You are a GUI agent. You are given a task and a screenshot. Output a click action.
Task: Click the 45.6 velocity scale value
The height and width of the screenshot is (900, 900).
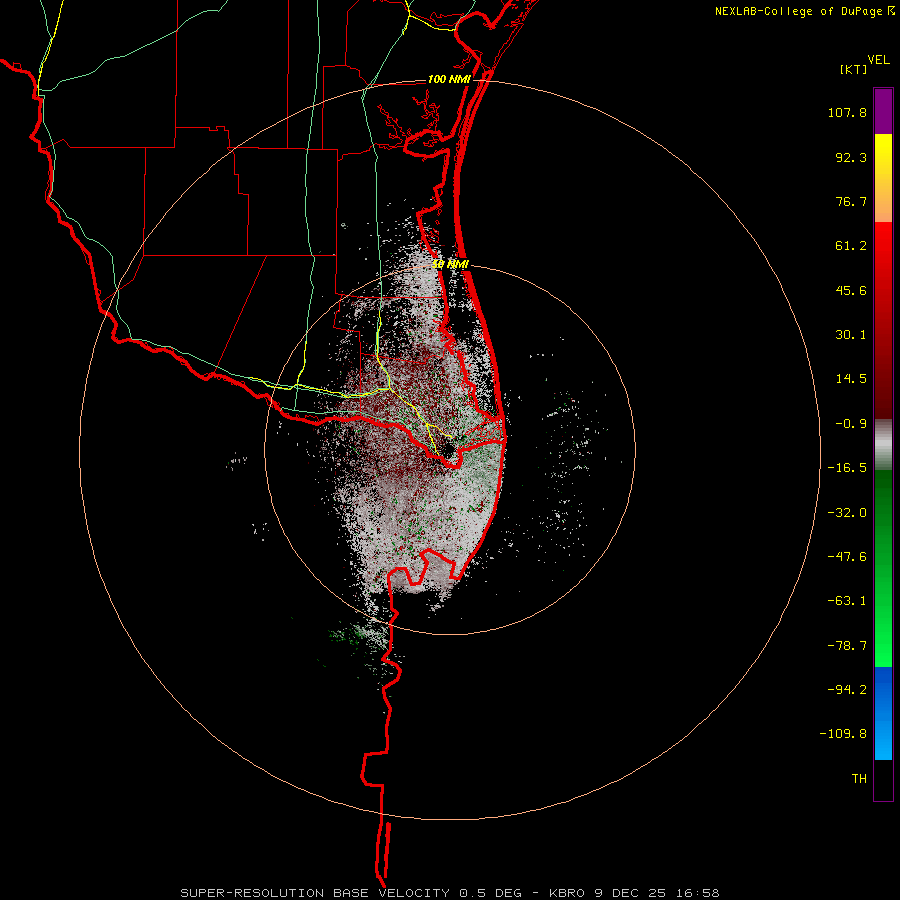click(x=851, y=290)
